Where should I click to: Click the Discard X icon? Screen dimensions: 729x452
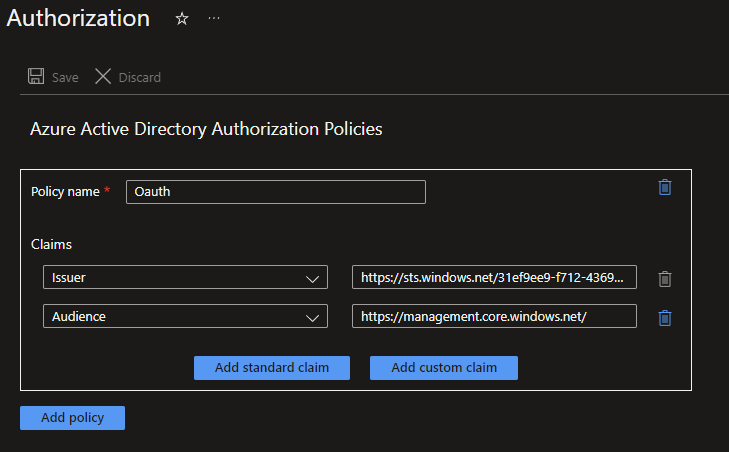coord(103,77)
